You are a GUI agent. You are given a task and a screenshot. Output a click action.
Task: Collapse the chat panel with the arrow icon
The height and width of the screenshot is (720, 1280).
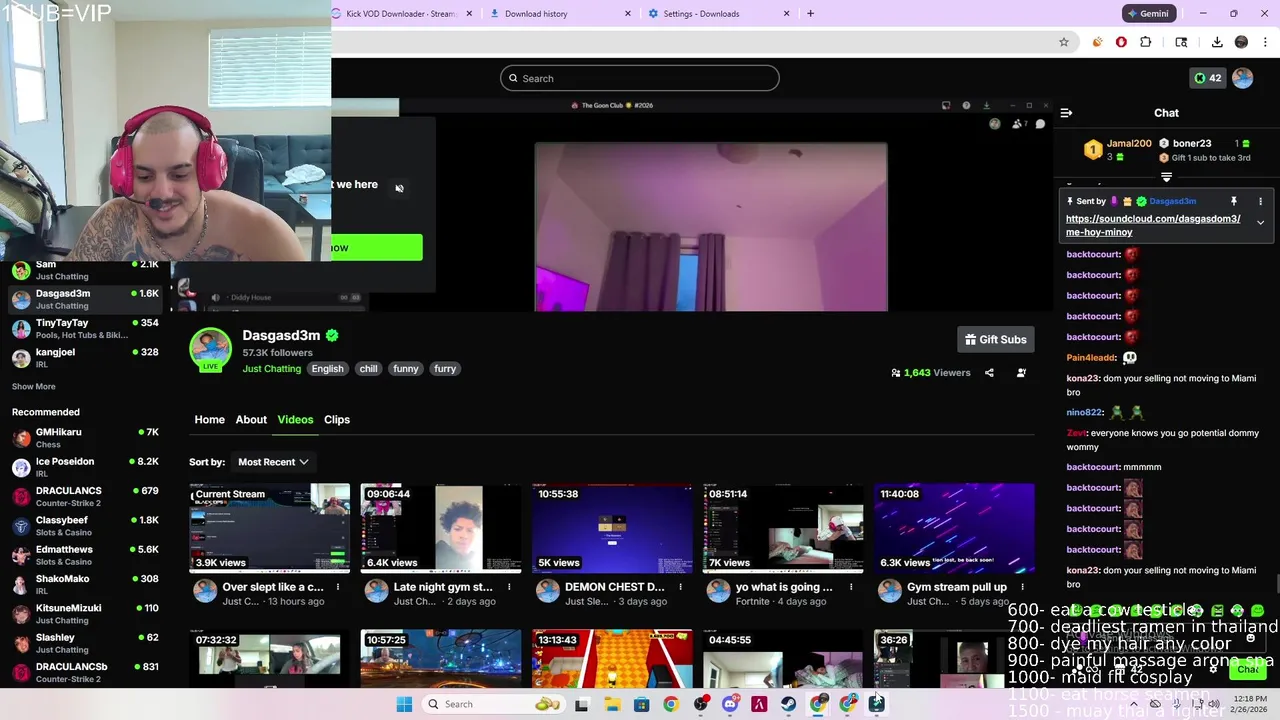[x=1066, y=113]
